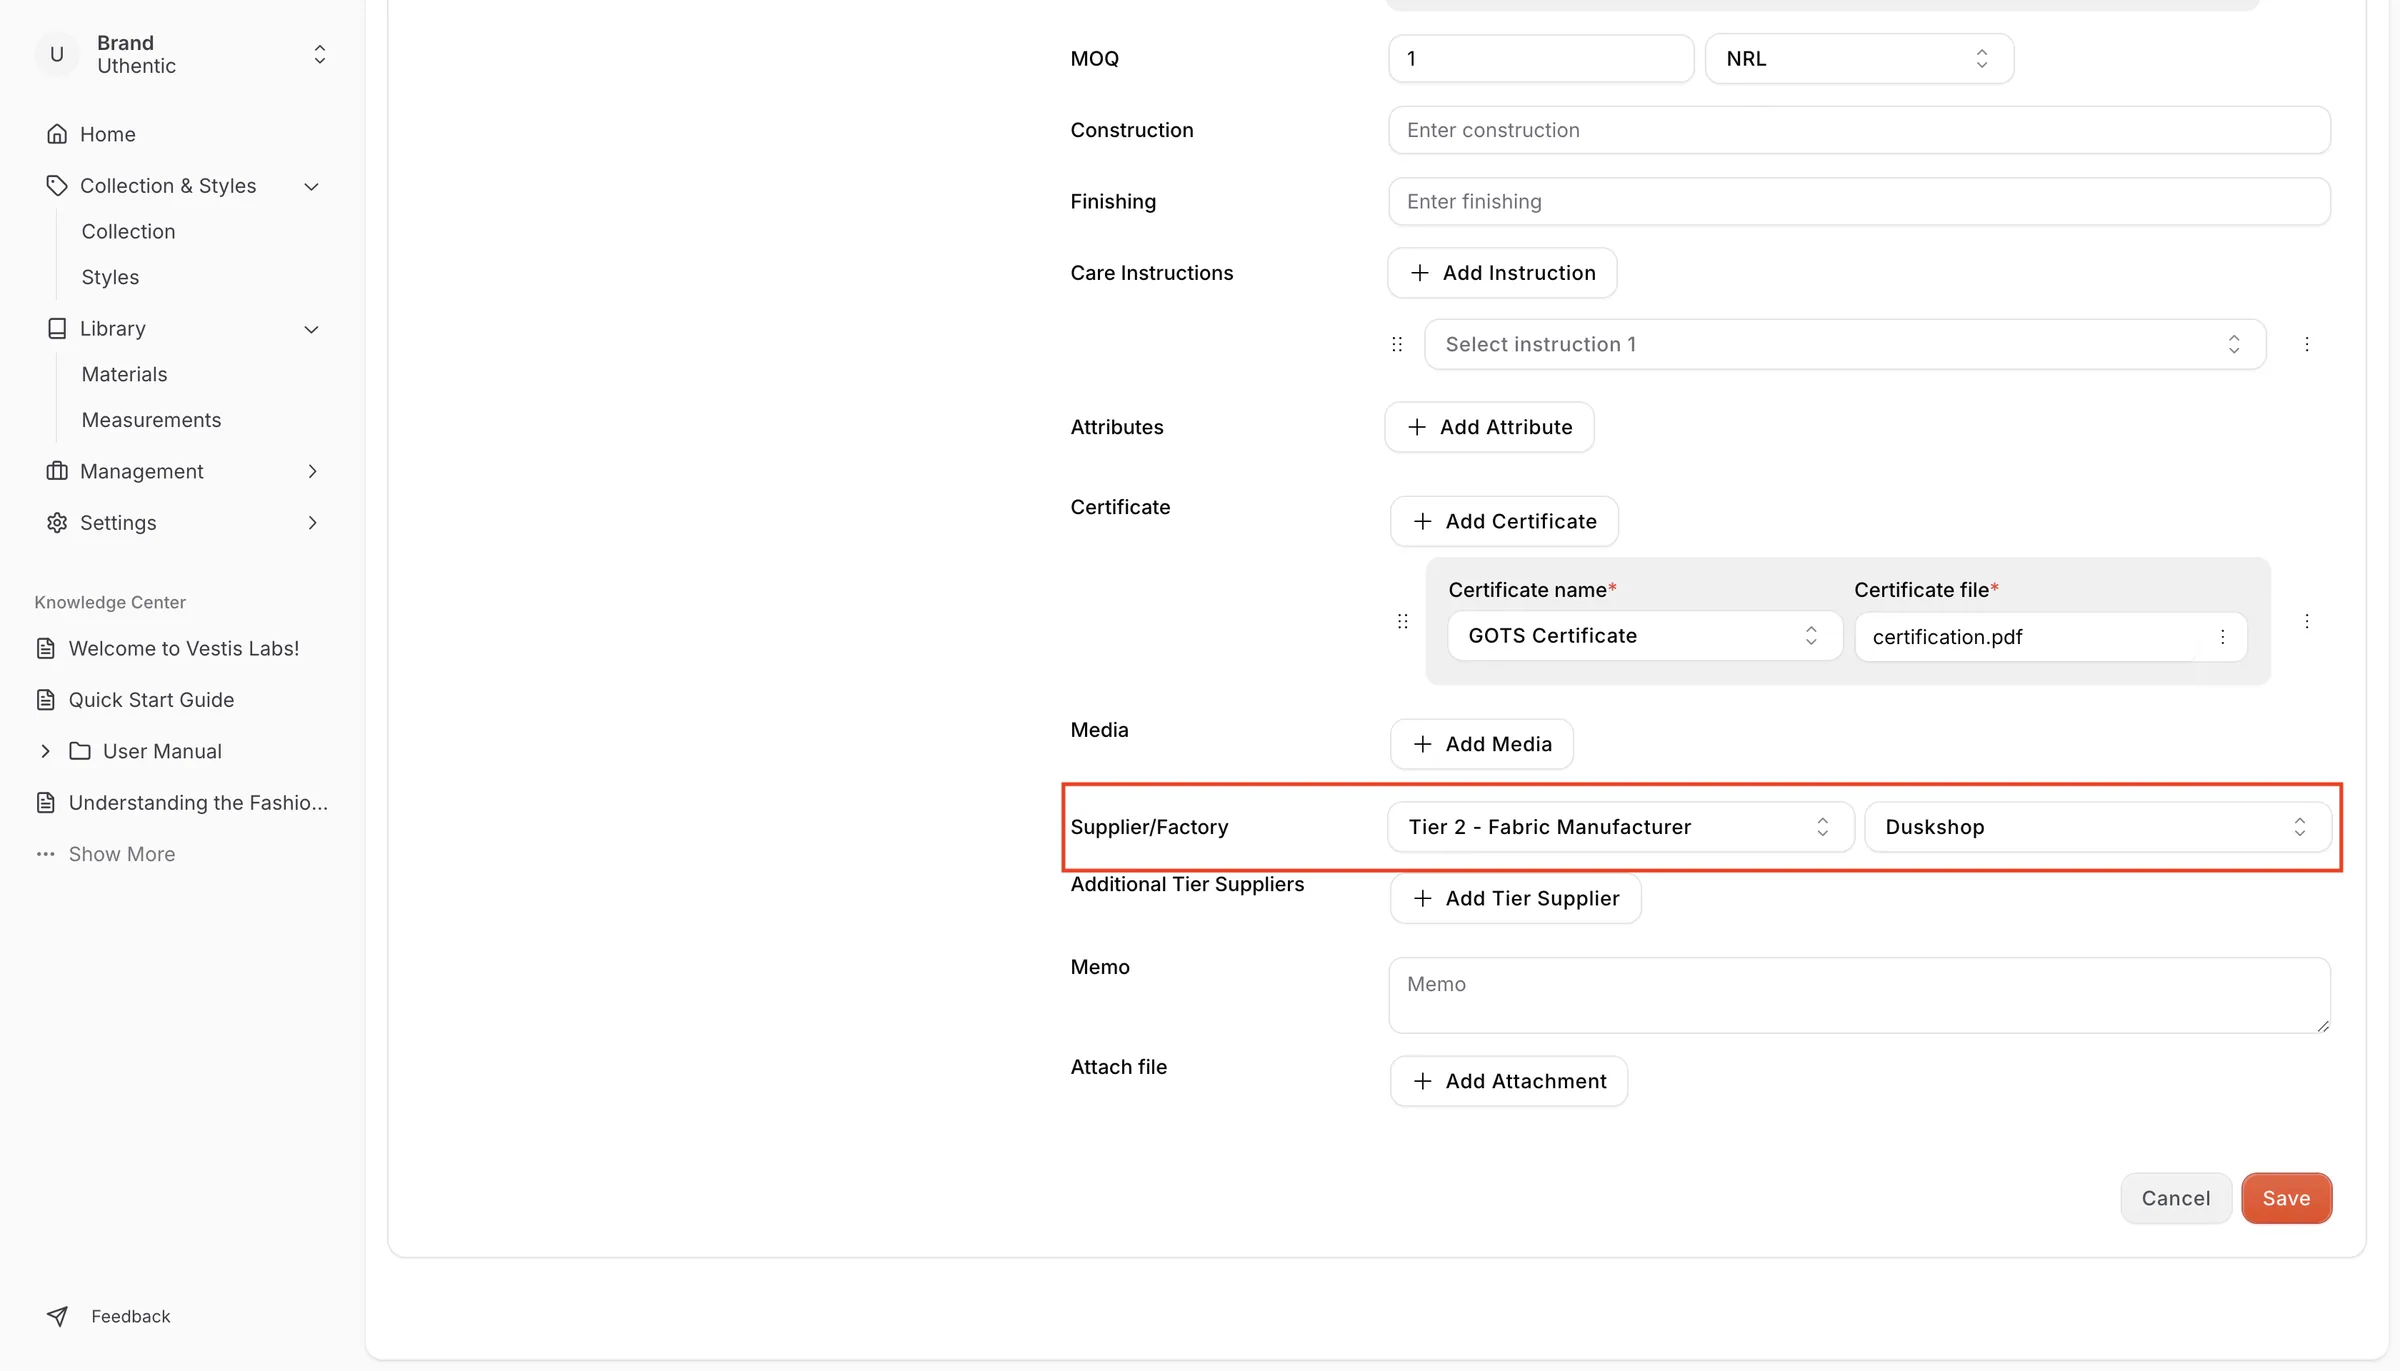Click the Welcome to Vestis Labs document icon

(46, 648)
